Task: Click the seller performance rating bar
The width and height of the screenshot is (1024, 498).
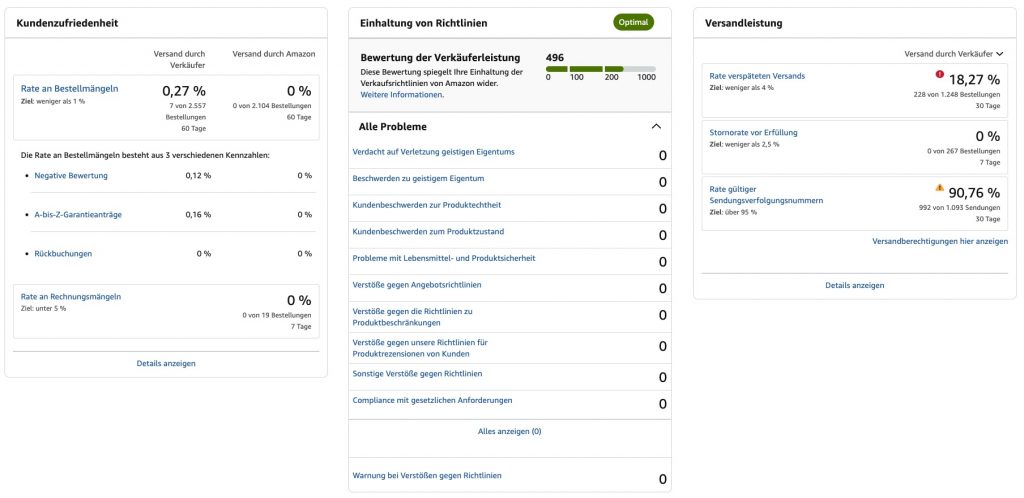Action: 600,69
